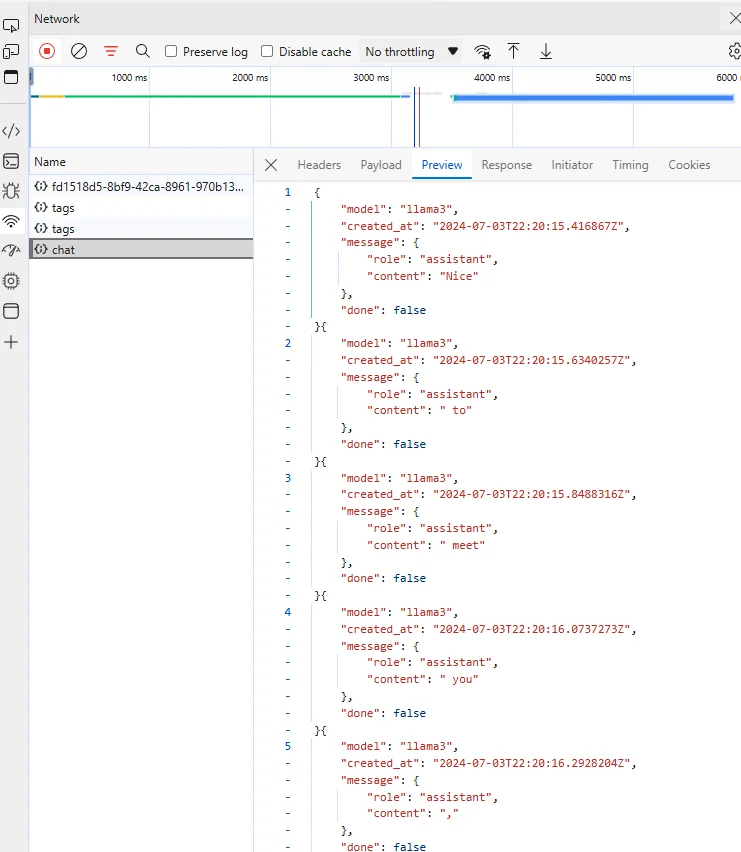The image size is (741, 852).
Task: Open network conditions panel
Action: pyautogui.click(x=482, y=51)
